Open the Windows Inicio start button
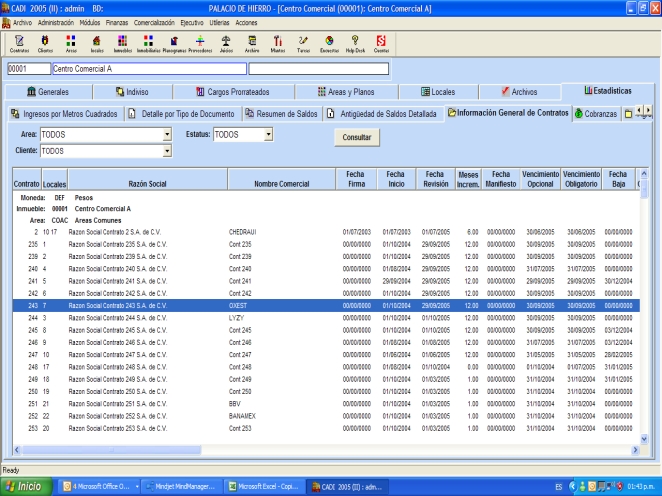The height and width of the screenshot is (496, 662). click(25, 487)
